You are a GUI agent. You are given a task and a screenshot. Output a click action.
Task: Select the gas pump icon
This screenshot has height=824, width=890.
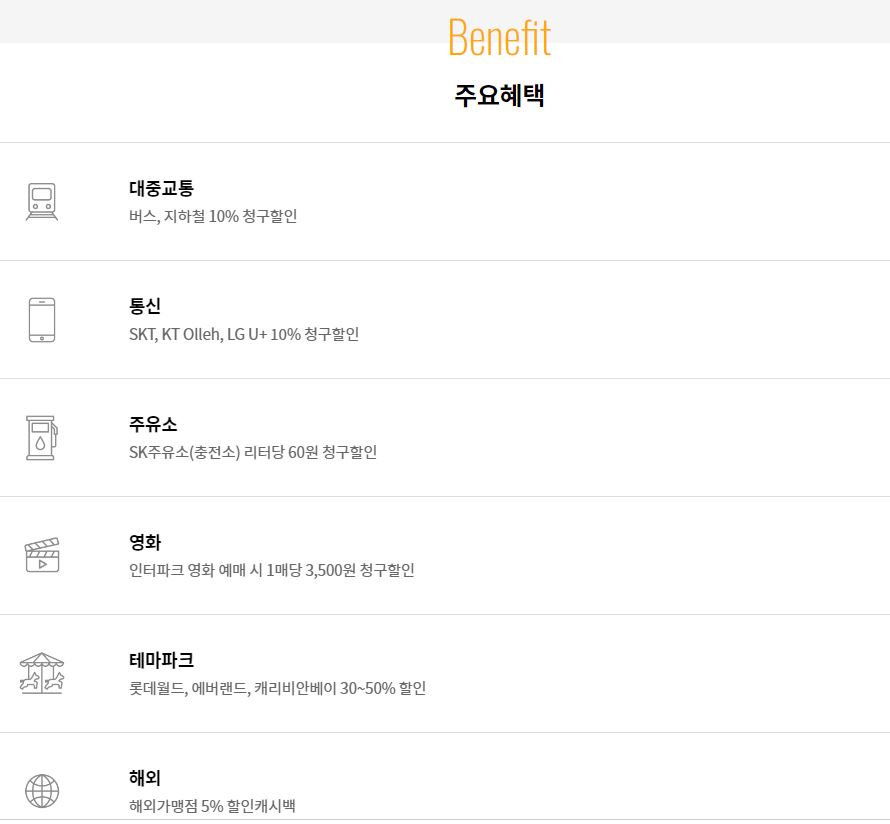(42, 438)
